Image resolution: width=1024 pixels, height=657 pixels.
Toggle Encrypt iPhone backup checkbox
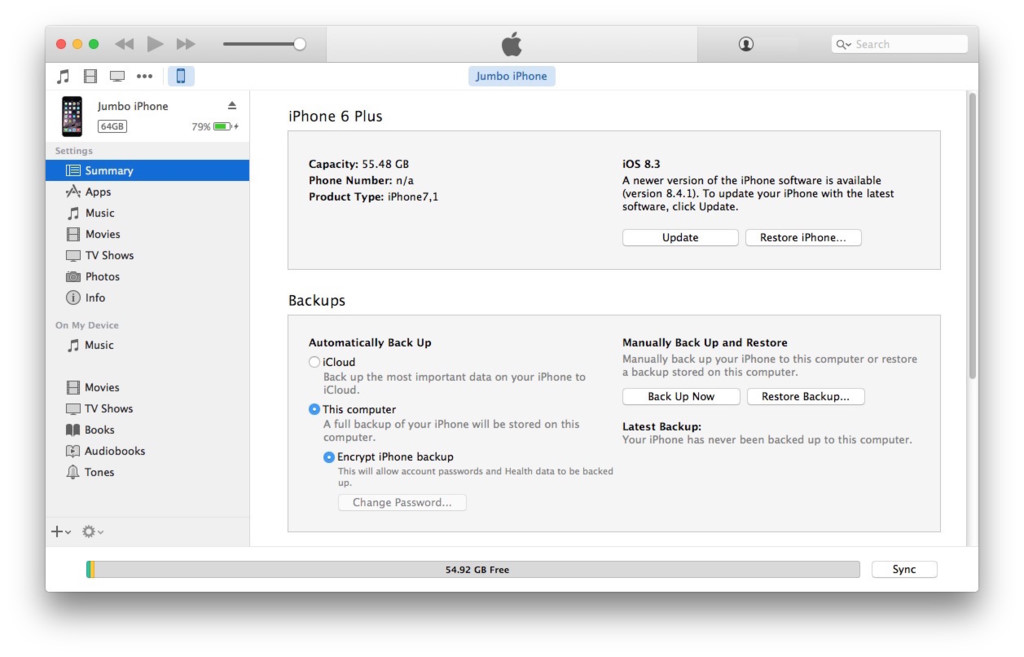329,457
